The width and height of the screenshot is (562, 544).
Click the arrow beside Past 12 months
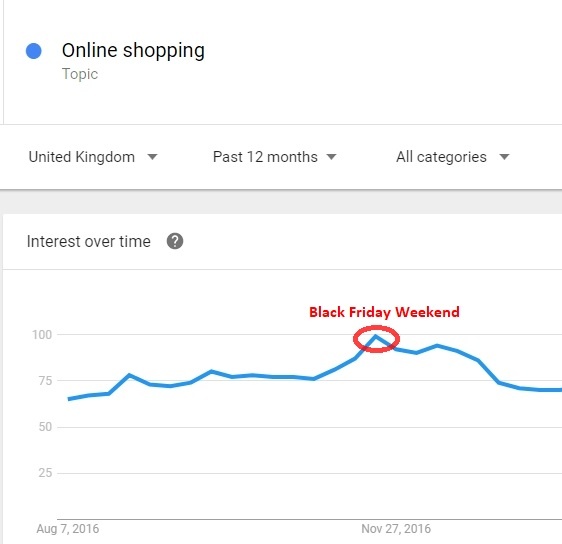pyautogui.click(x=332, y=157)
